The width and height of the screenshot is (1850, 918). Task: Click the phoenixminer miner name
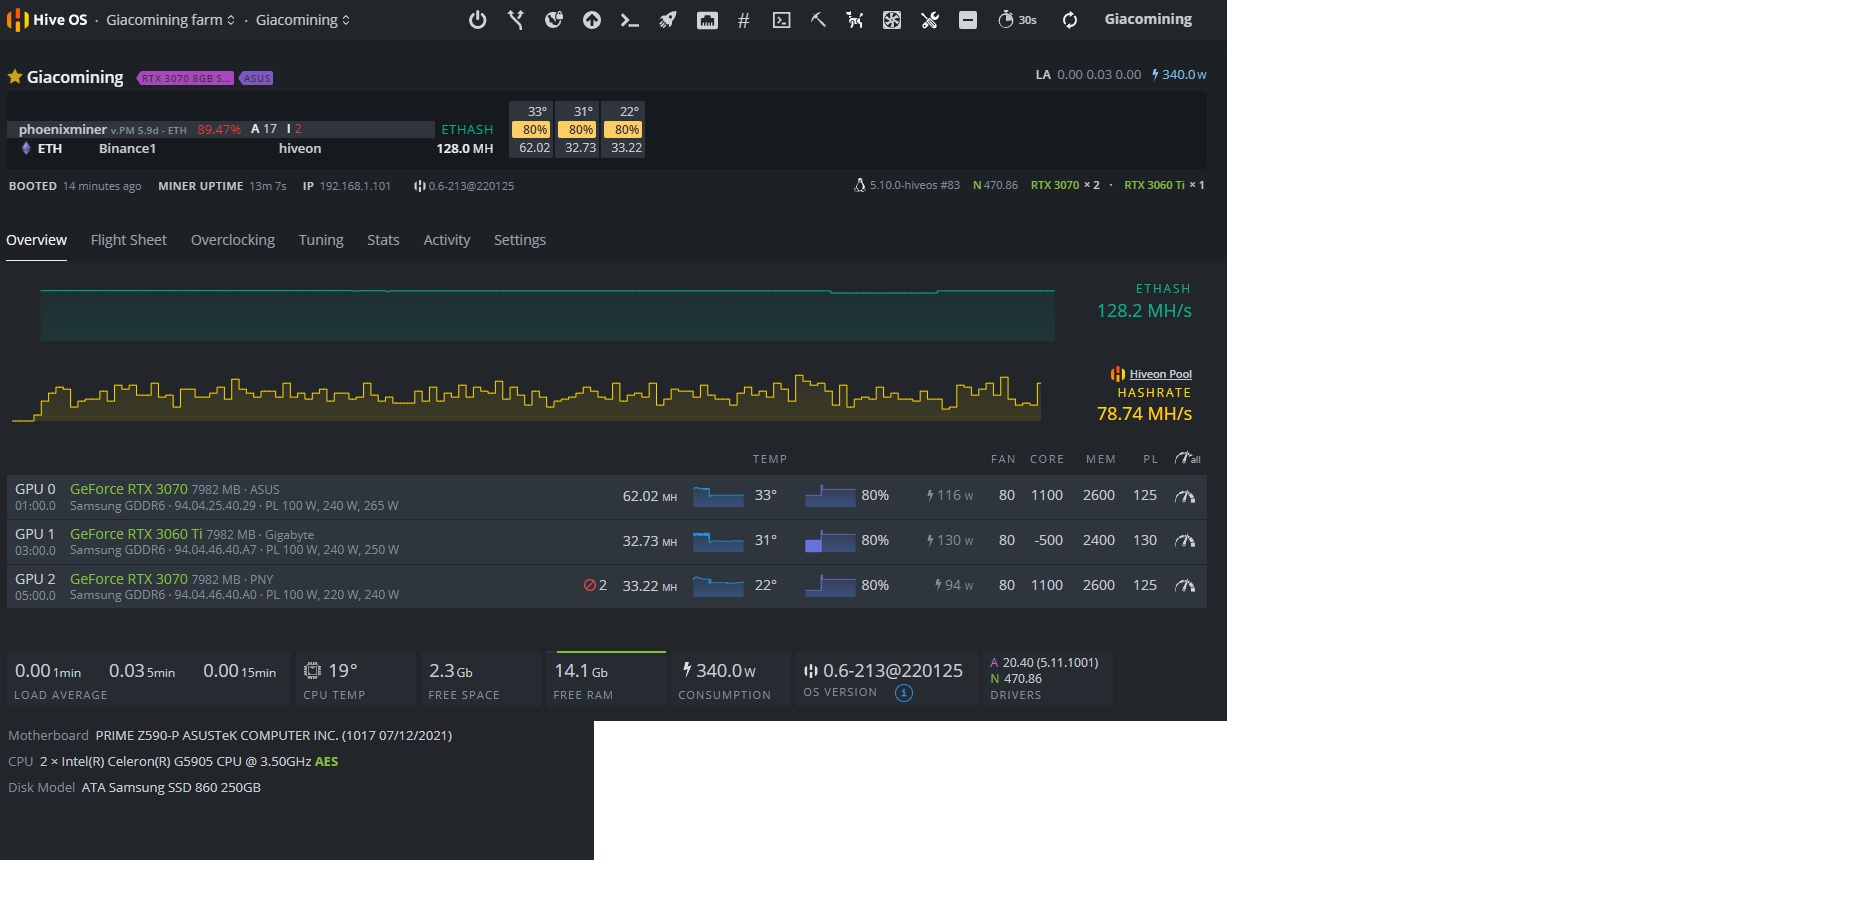[63, 129]
